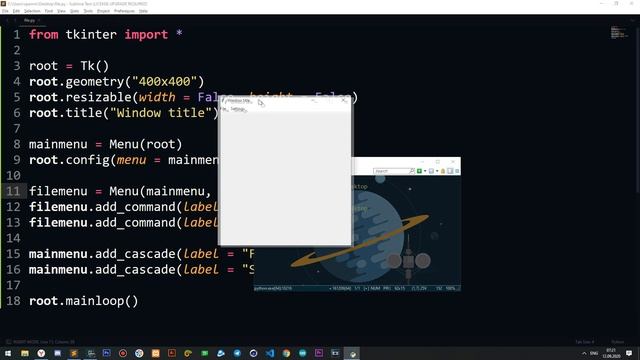Open Visual Studio Code from the taskbar
The width and height of the screenshot is (640, 360).
[x=270, y=353]
